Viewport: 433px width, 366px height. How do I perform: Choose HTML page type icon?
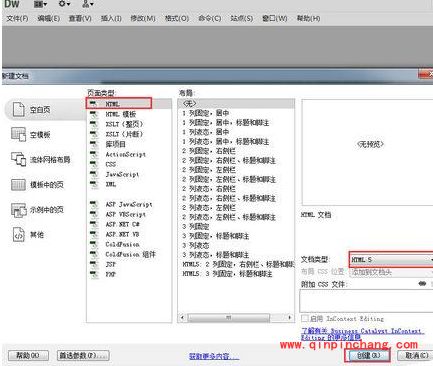pos(94,104)
